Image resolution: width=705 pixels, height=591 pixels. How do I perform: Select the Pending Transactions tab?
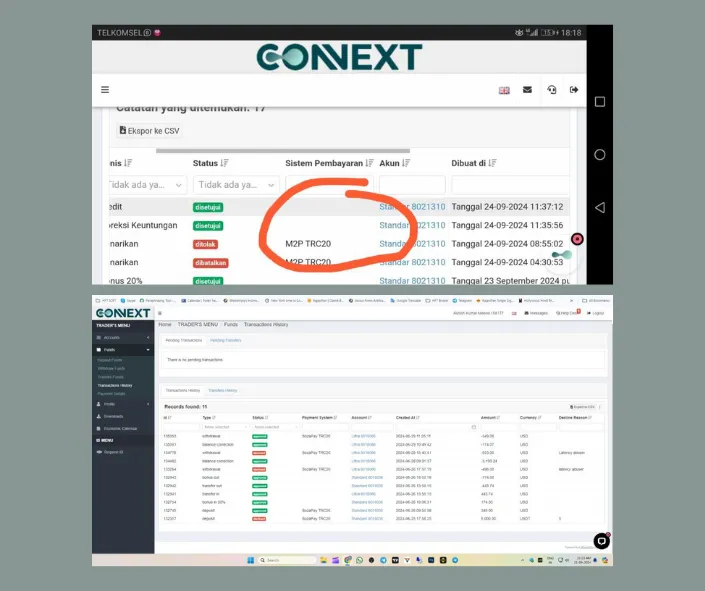(x=183, y=340)
